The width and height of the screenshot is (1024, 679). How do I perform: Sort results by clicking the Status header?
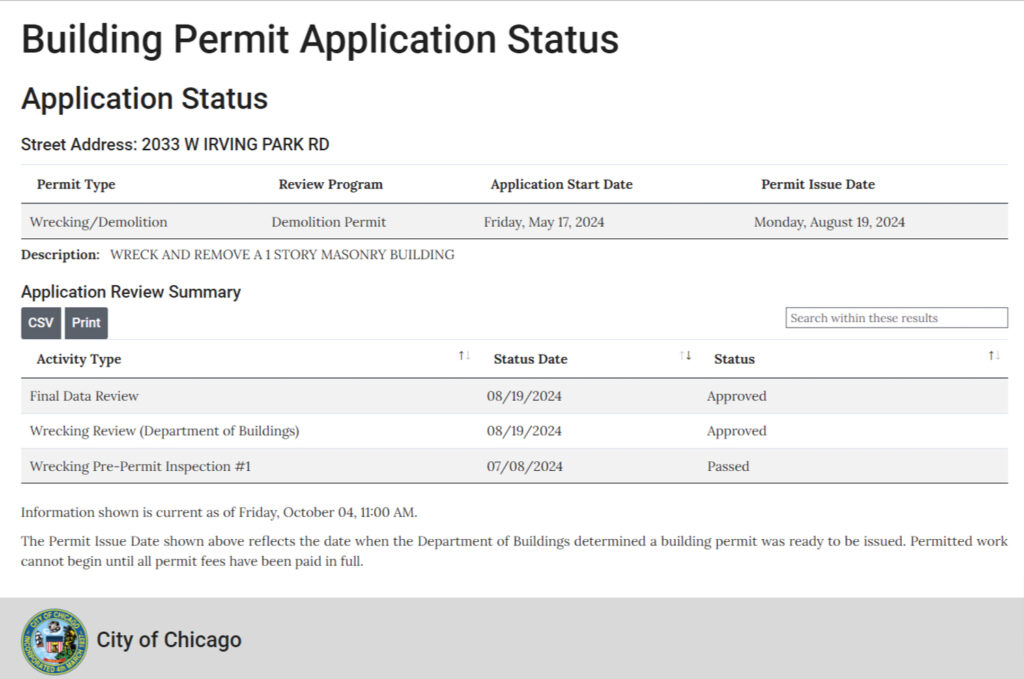[735, 359]
